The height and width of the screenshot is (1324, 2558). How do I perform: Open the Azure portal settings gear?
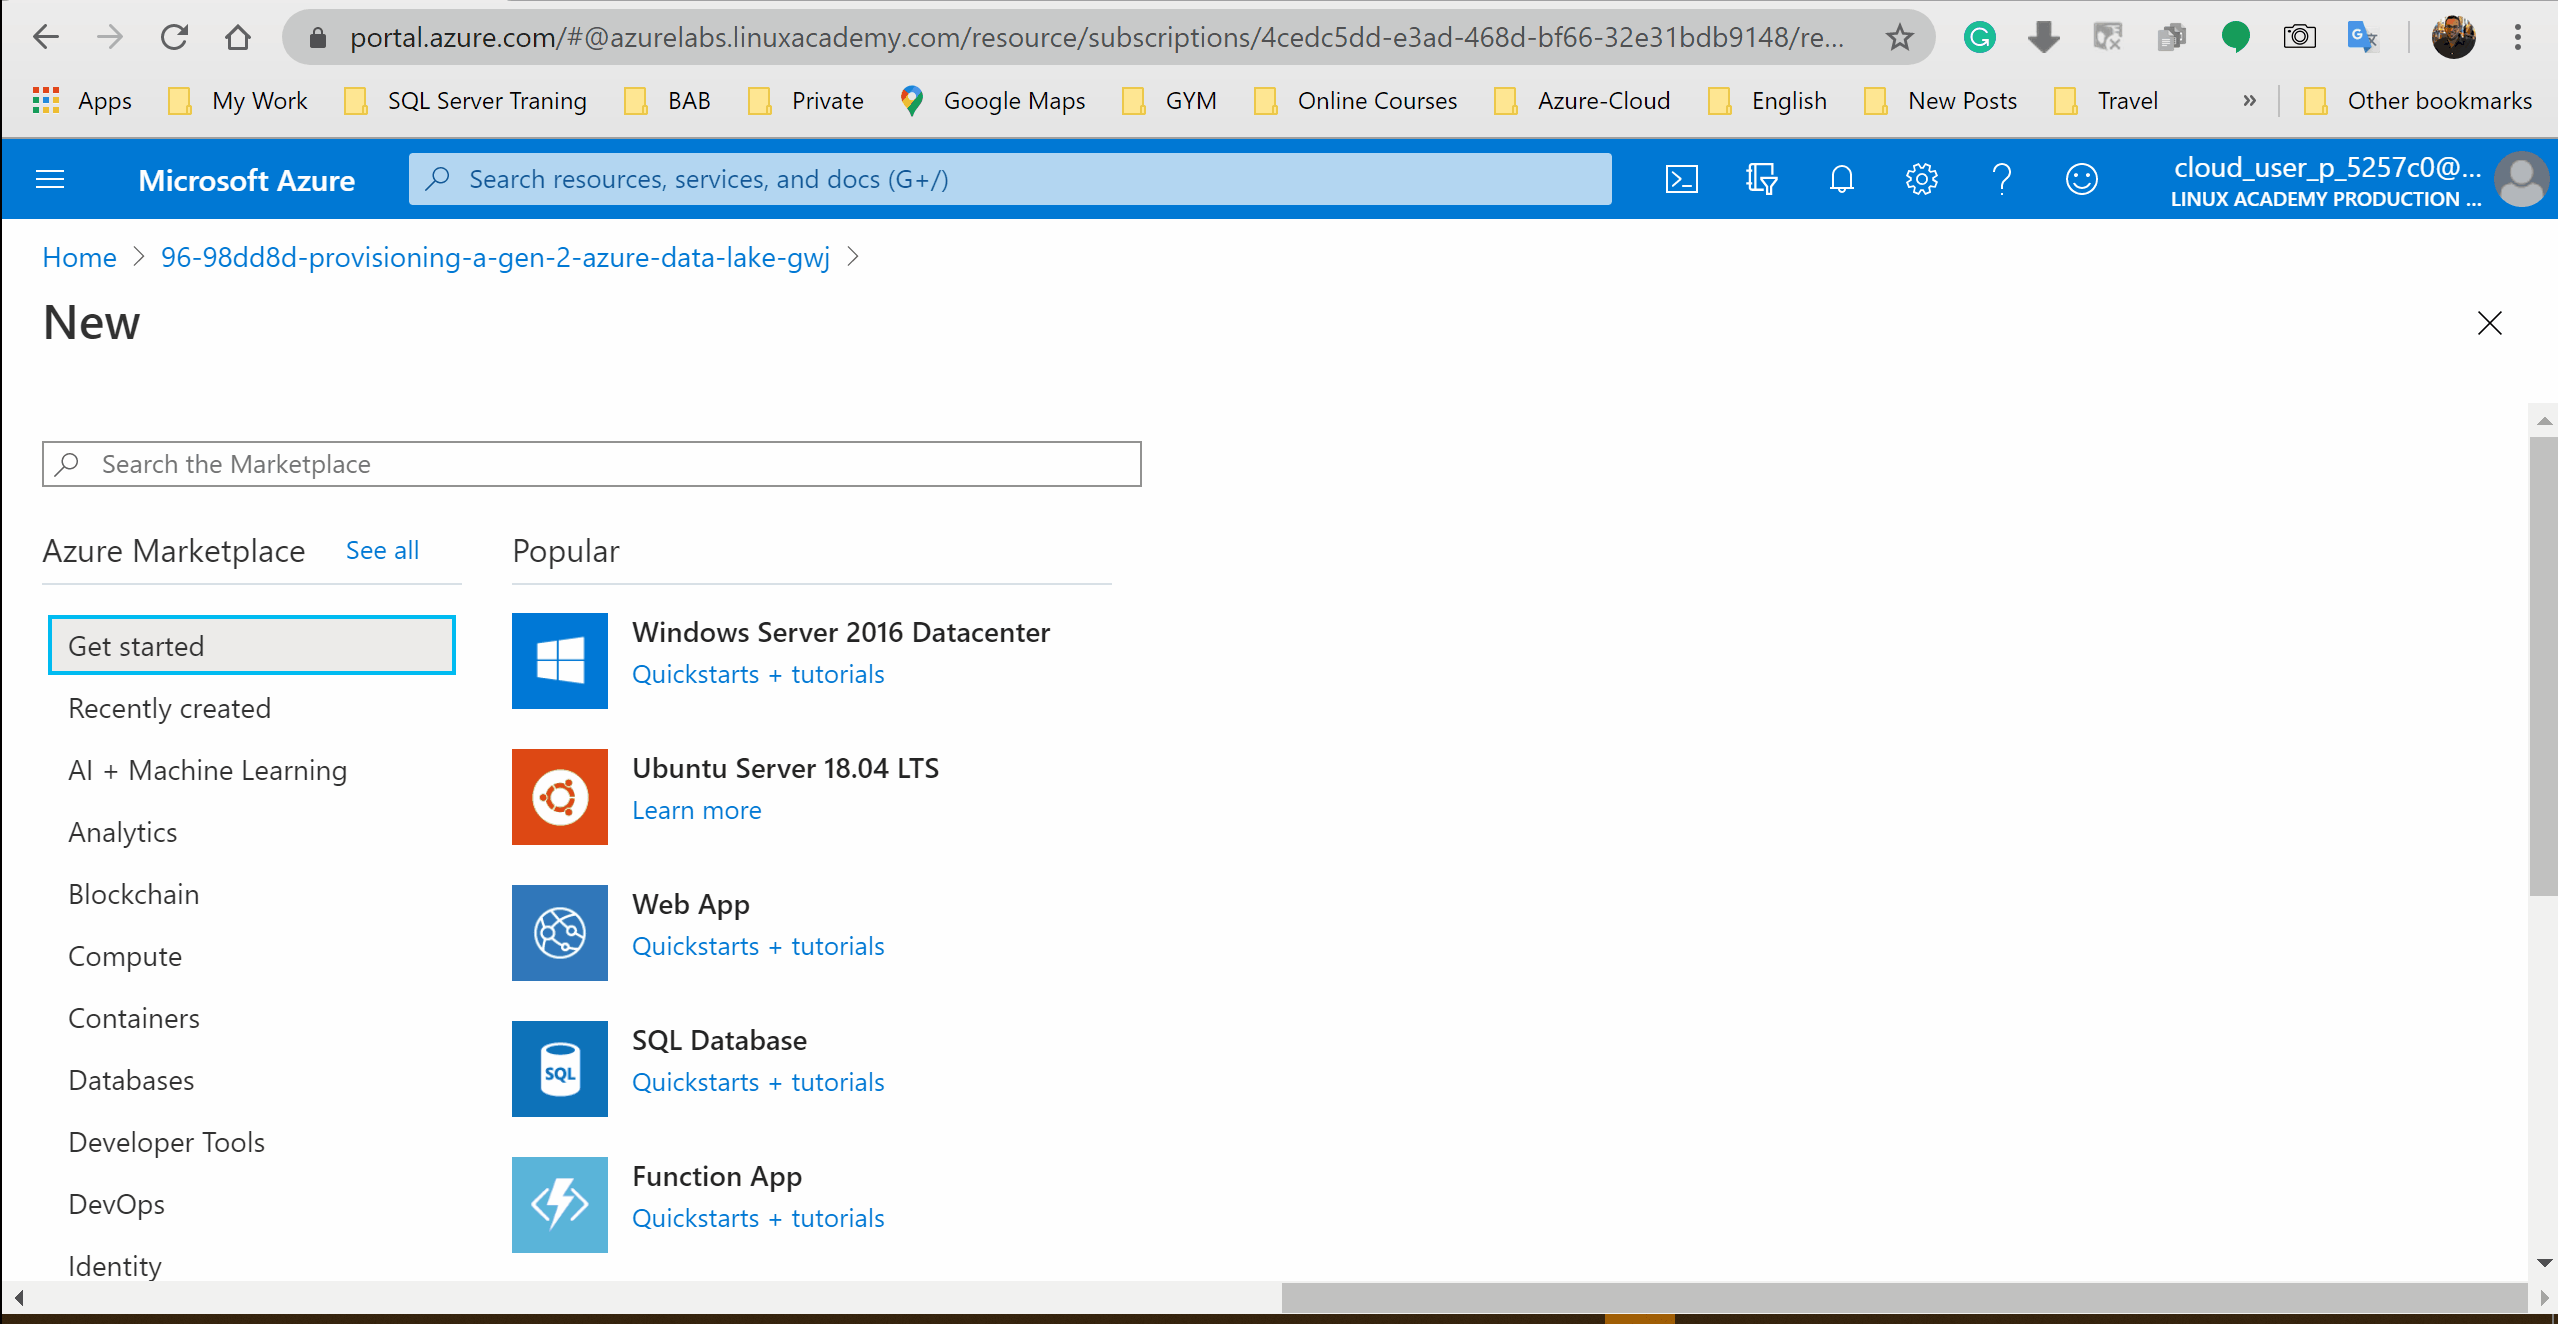pos(1920,179)
